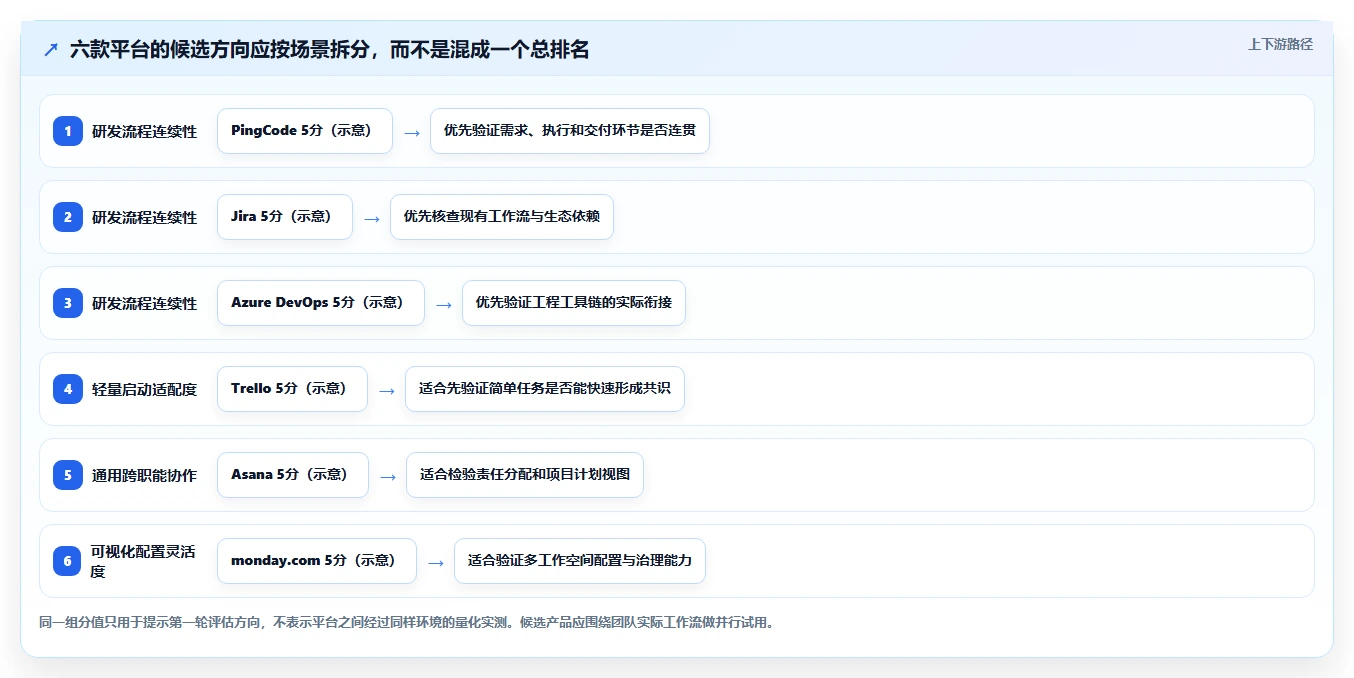Screen dimensions: 1354x678
Task: Click the Asana 5分（示意） chip
Action: 293,475
